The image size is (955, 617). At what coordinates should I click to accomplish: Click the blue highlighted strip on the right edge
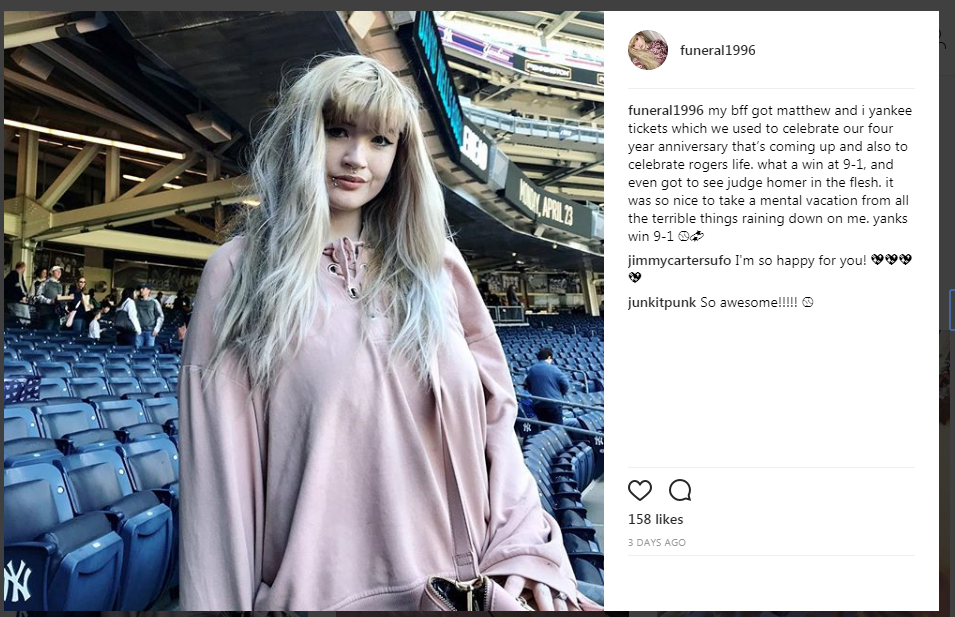tap(951, 311)
